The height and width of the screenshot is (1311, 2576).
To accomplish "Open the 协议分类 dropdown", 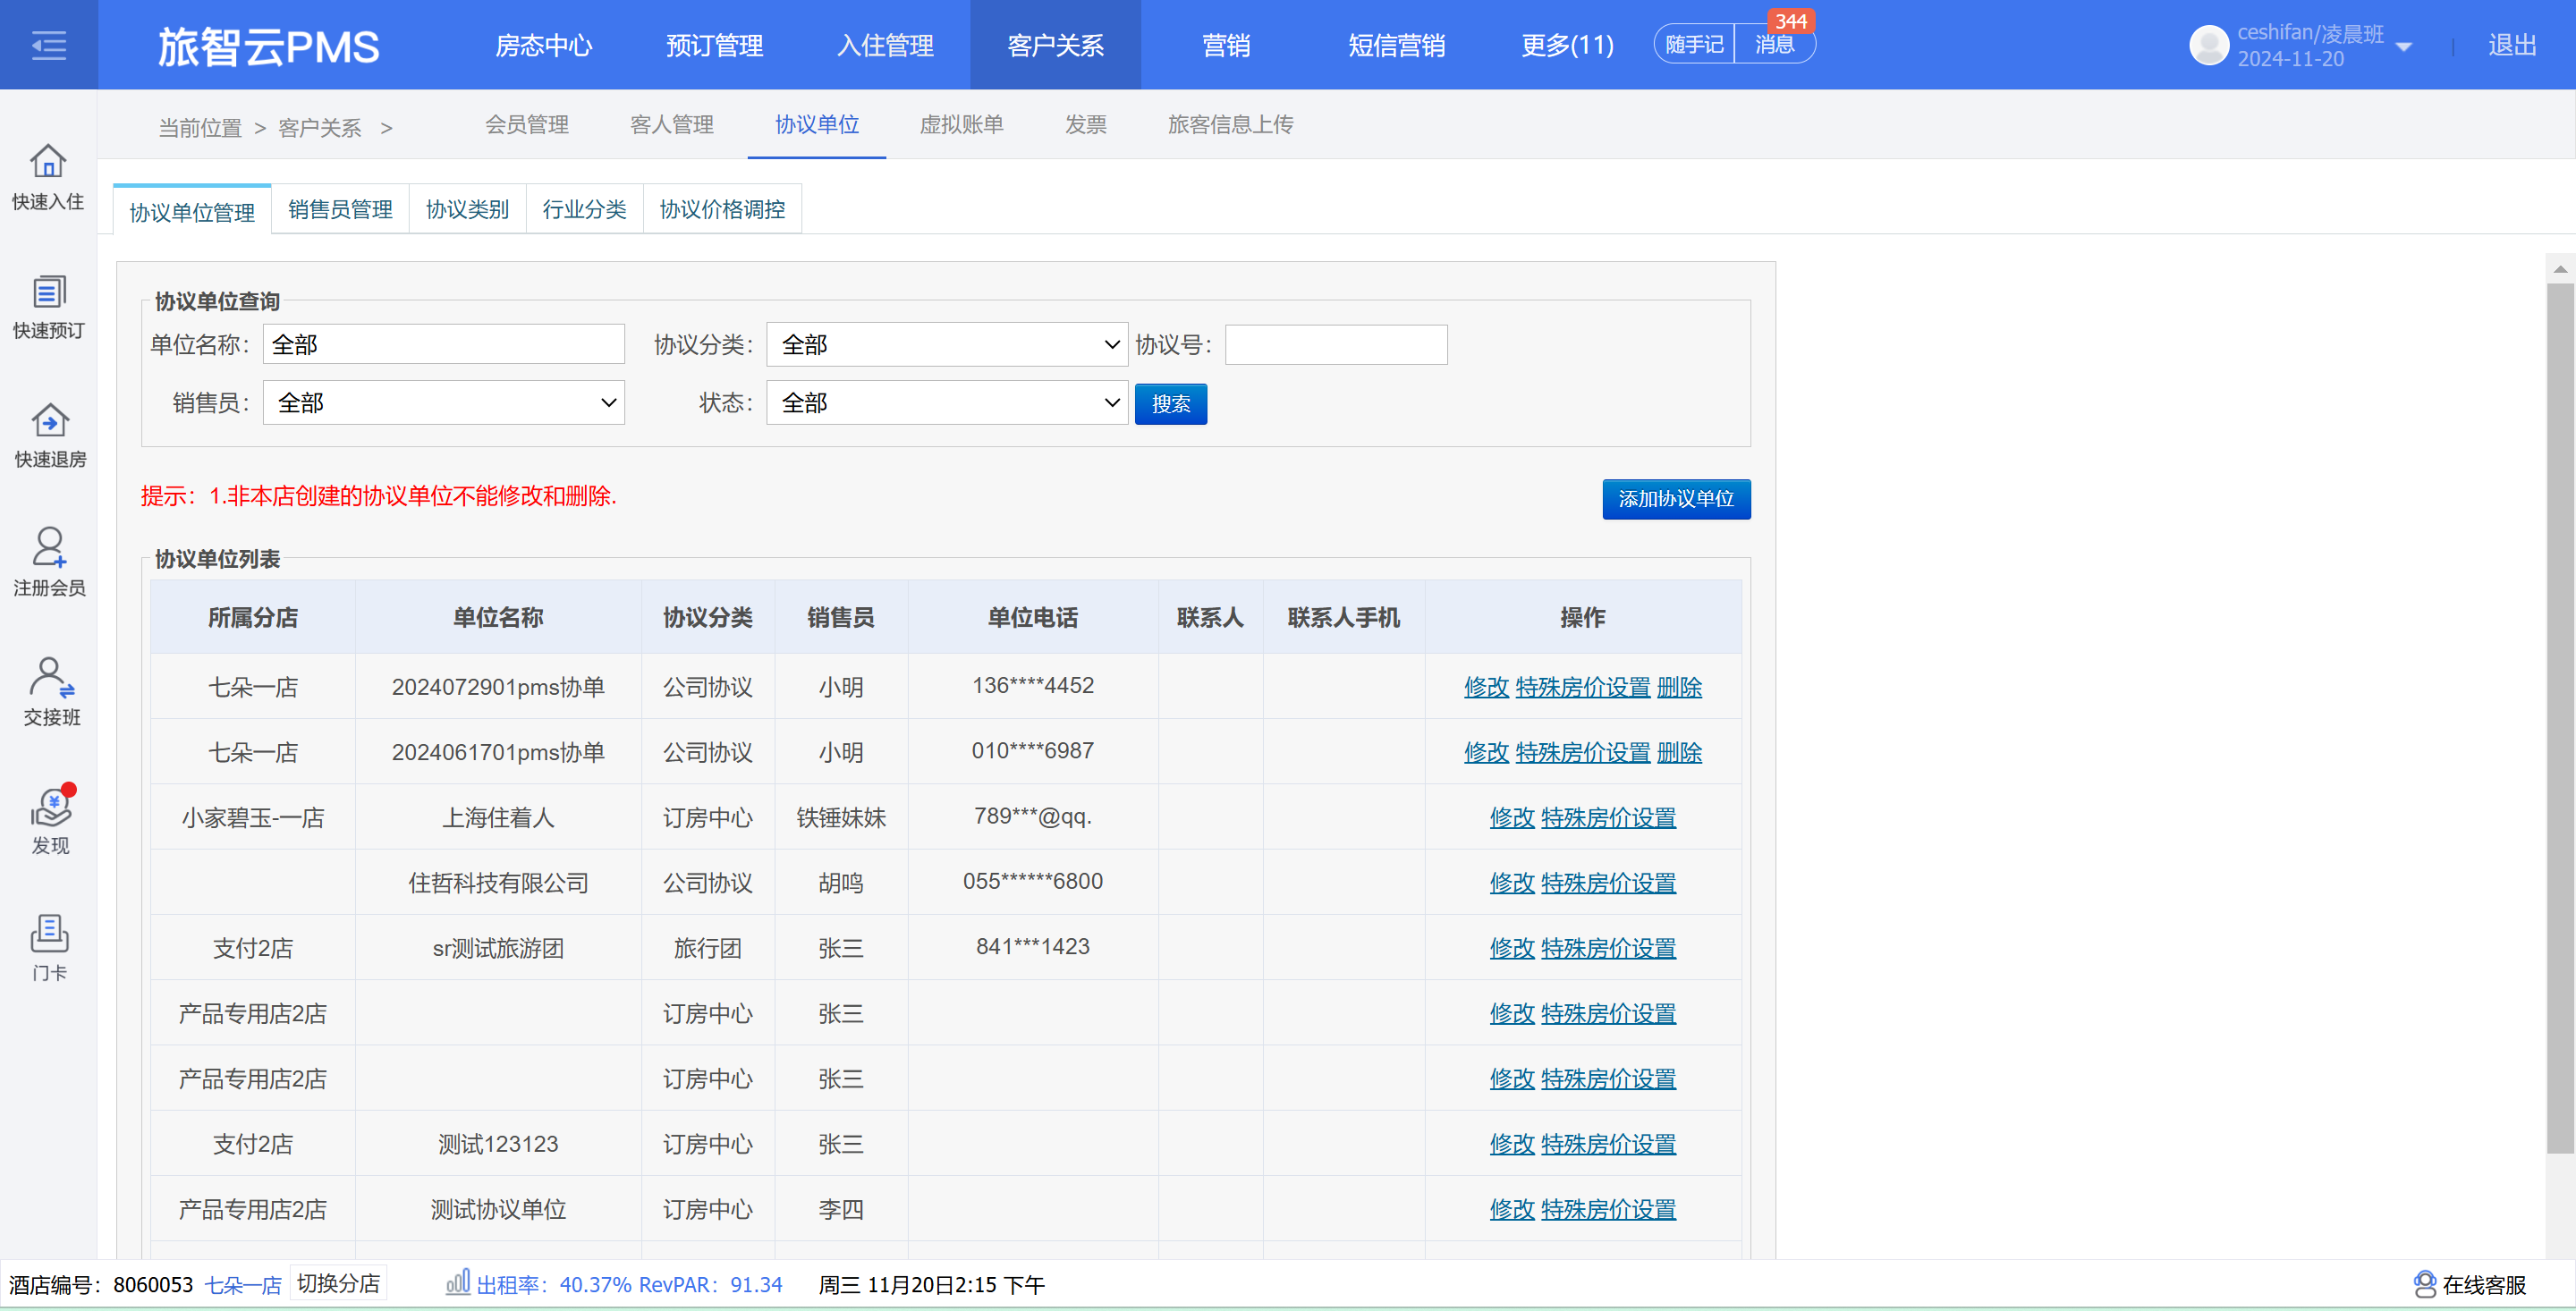I will [946, 345].
